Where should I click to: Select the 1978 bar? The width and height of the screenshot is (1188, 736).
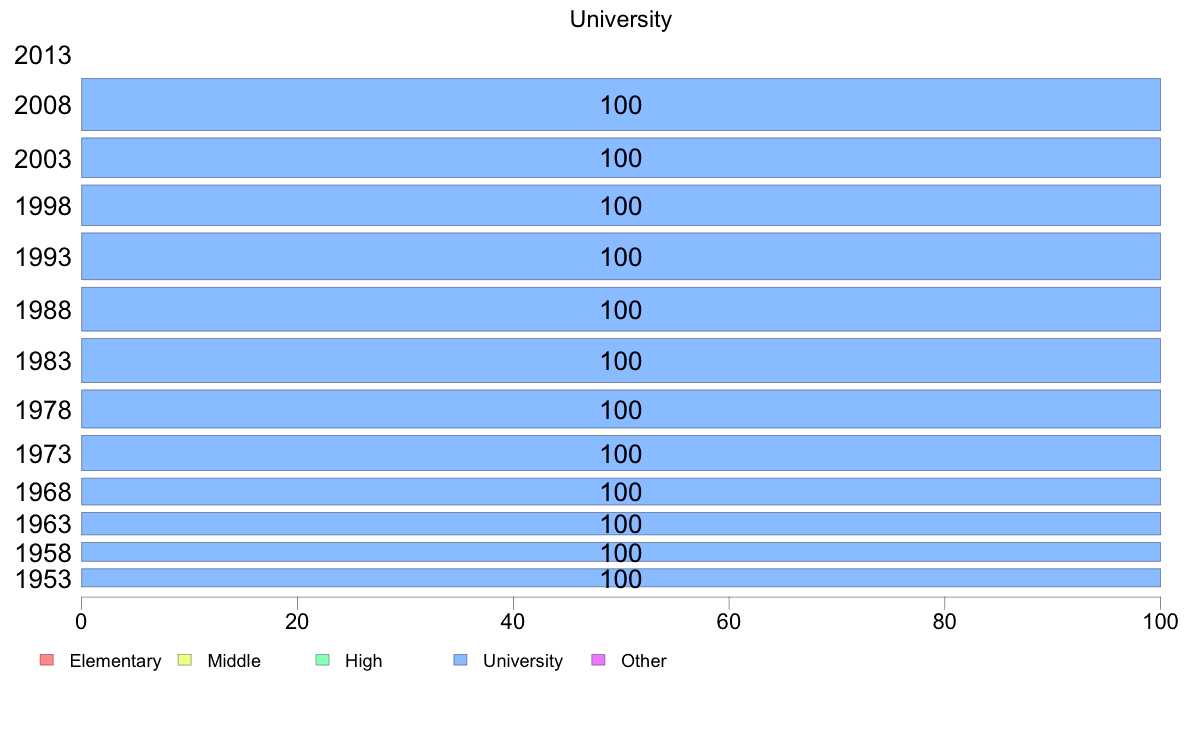pyautogui.click(x=621, y=409)
